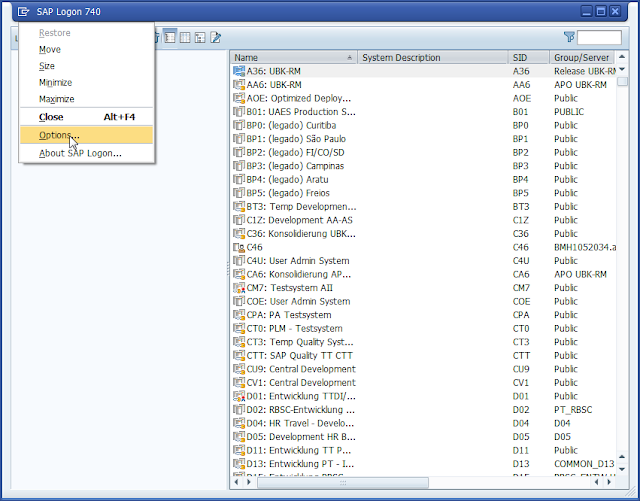Click the icon beside D11: Entwicklung TT P

[239, 450]
